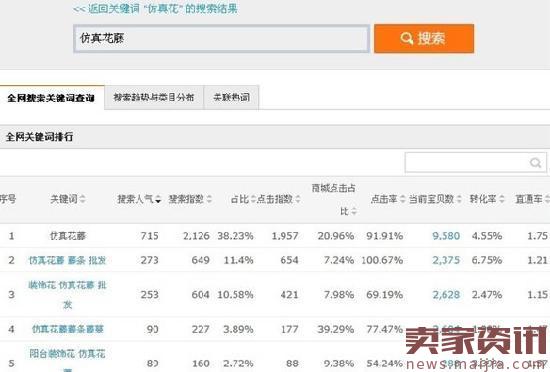The height and width of the screenshot is (372, 550).
Task: Sort by 直通车 column arrows
Action: pos(546,199)
